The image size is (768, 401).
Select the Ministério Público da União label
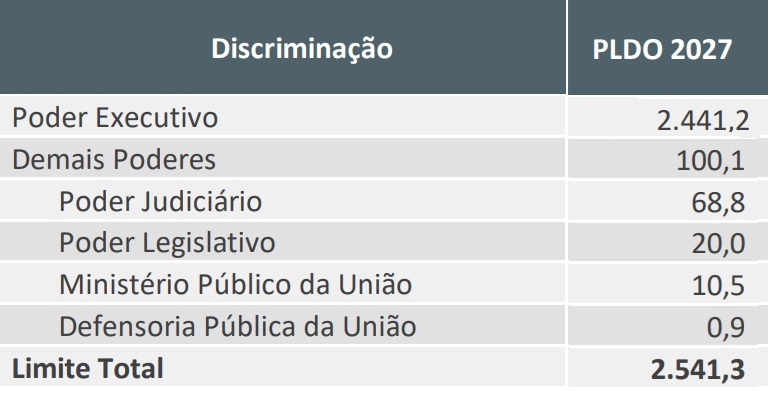click(x=234, y=285)
